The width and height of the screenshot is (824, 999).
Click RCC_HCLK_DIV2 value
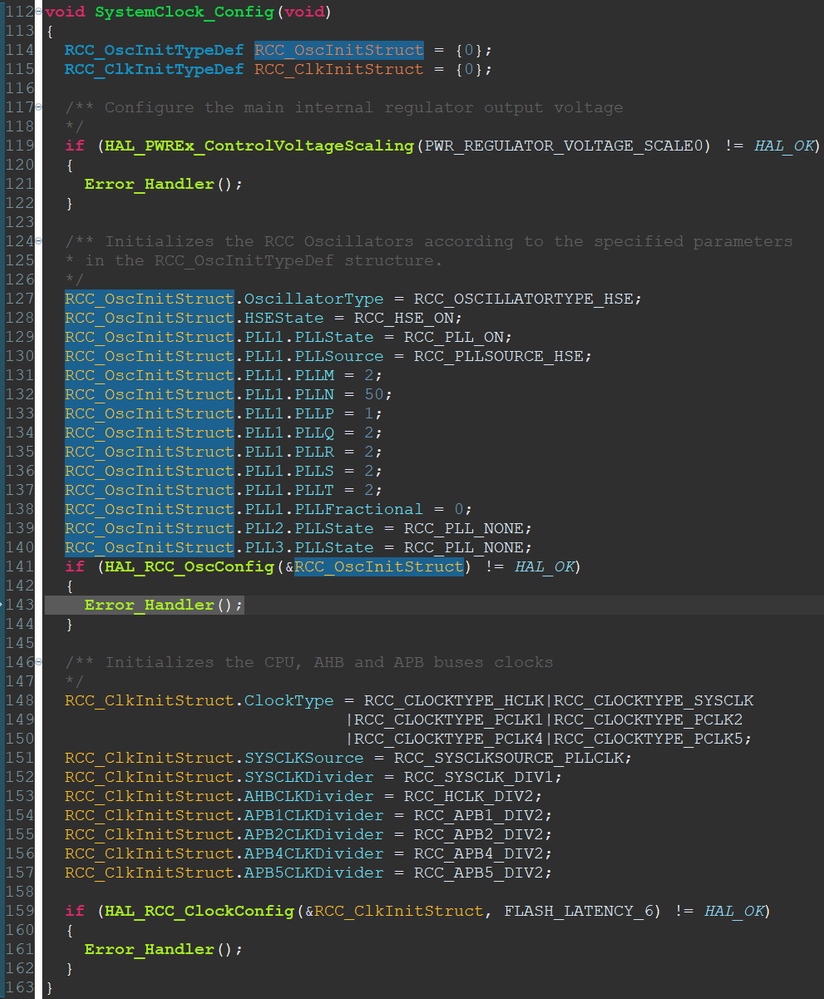(x=469, y=796)
